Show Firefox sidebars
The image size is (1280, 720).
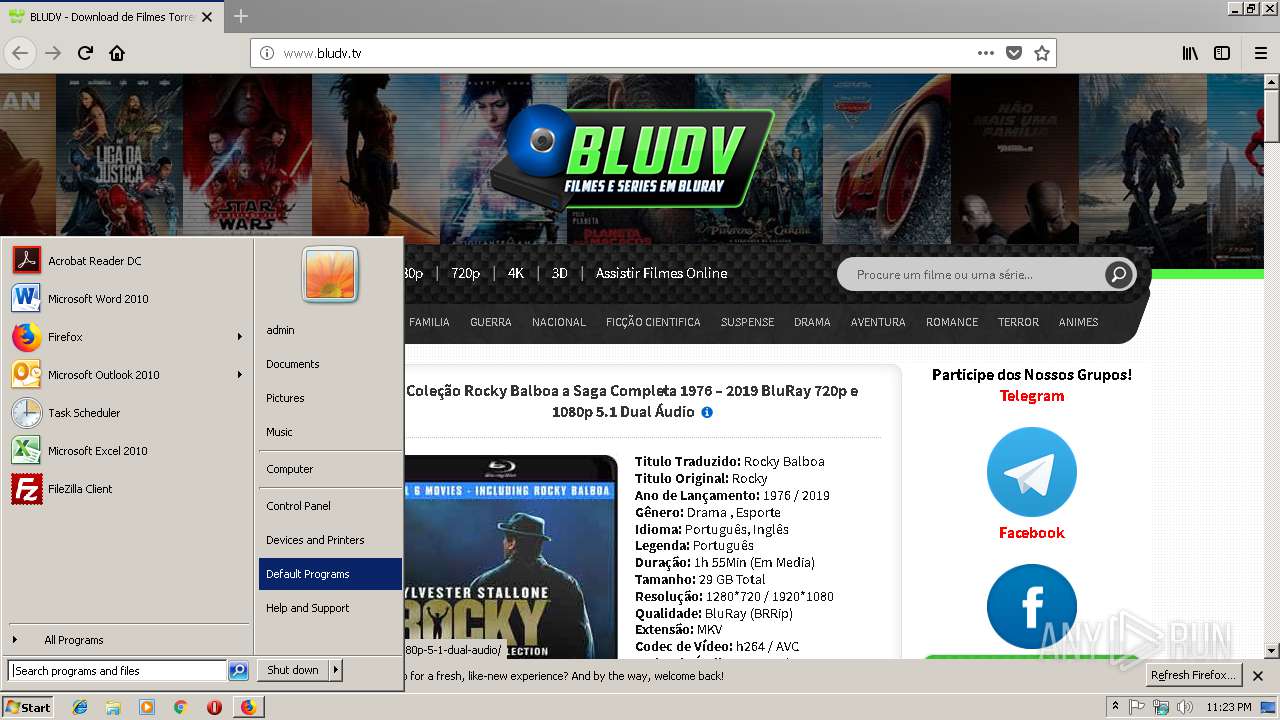1222,53
